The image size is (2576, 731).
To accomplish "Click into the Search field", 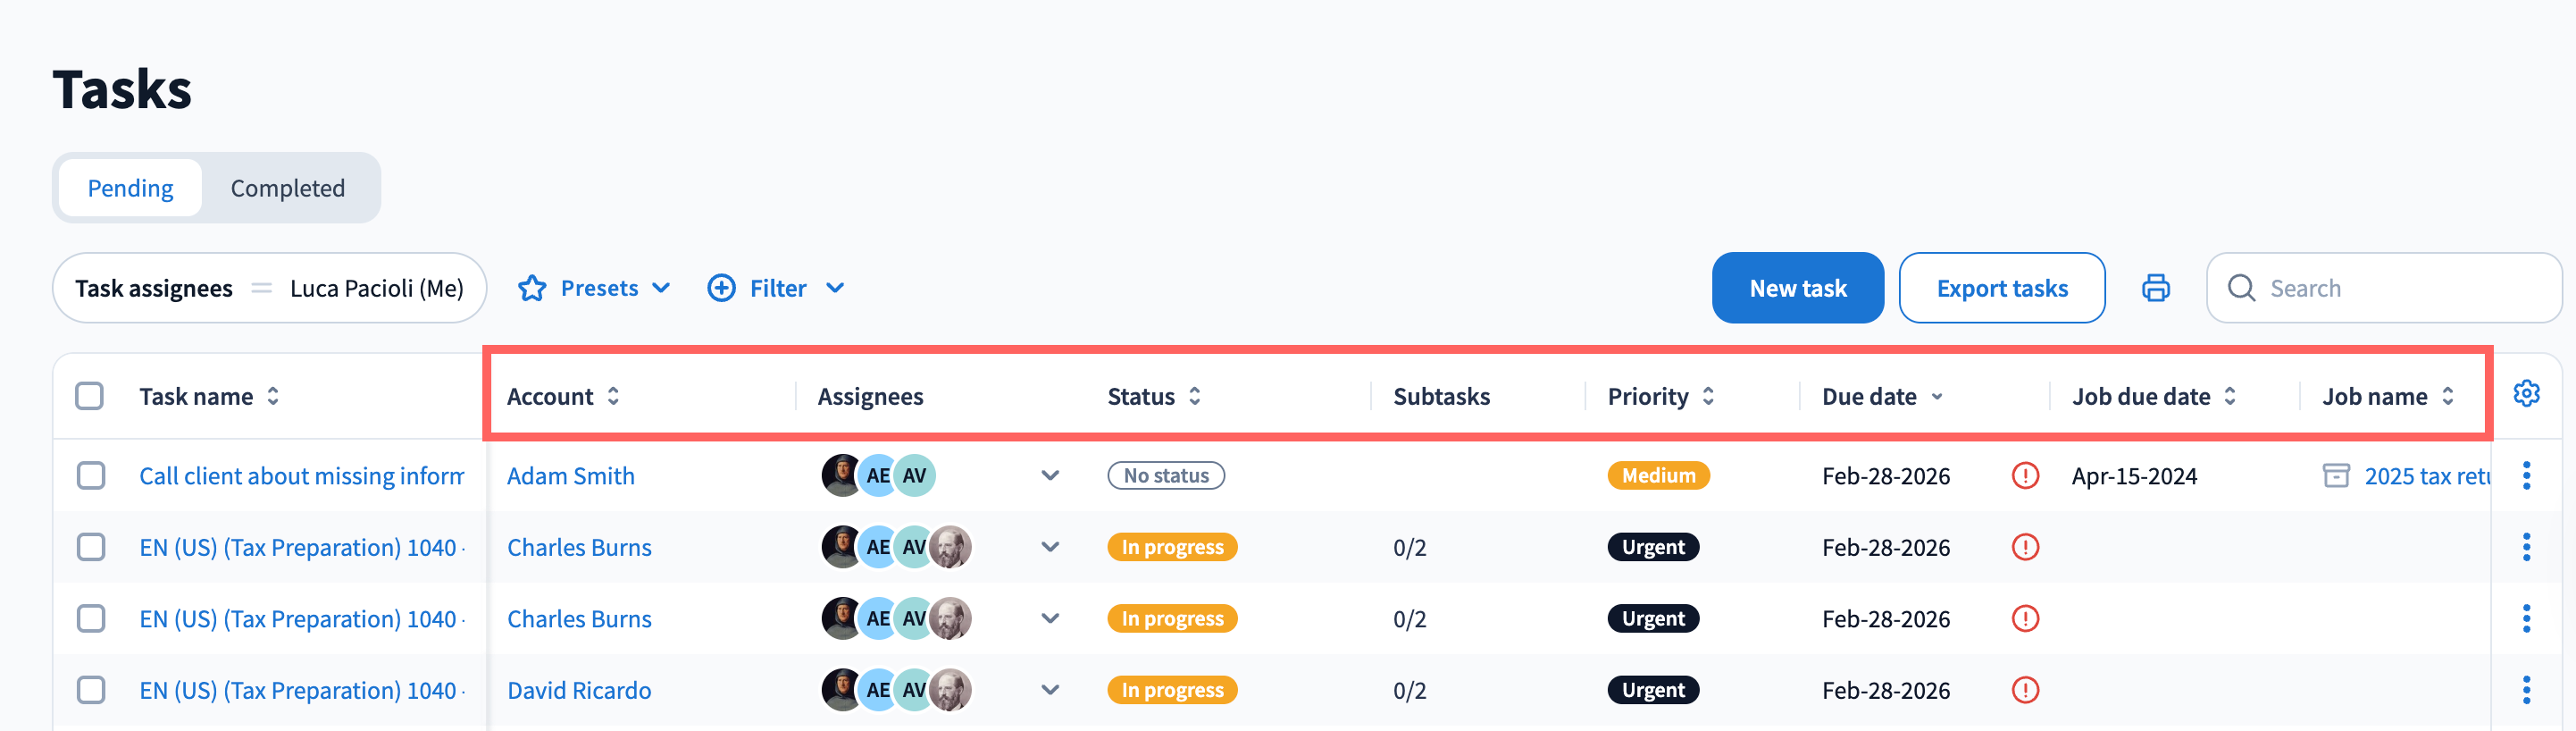I will (x=2400, y=288).
